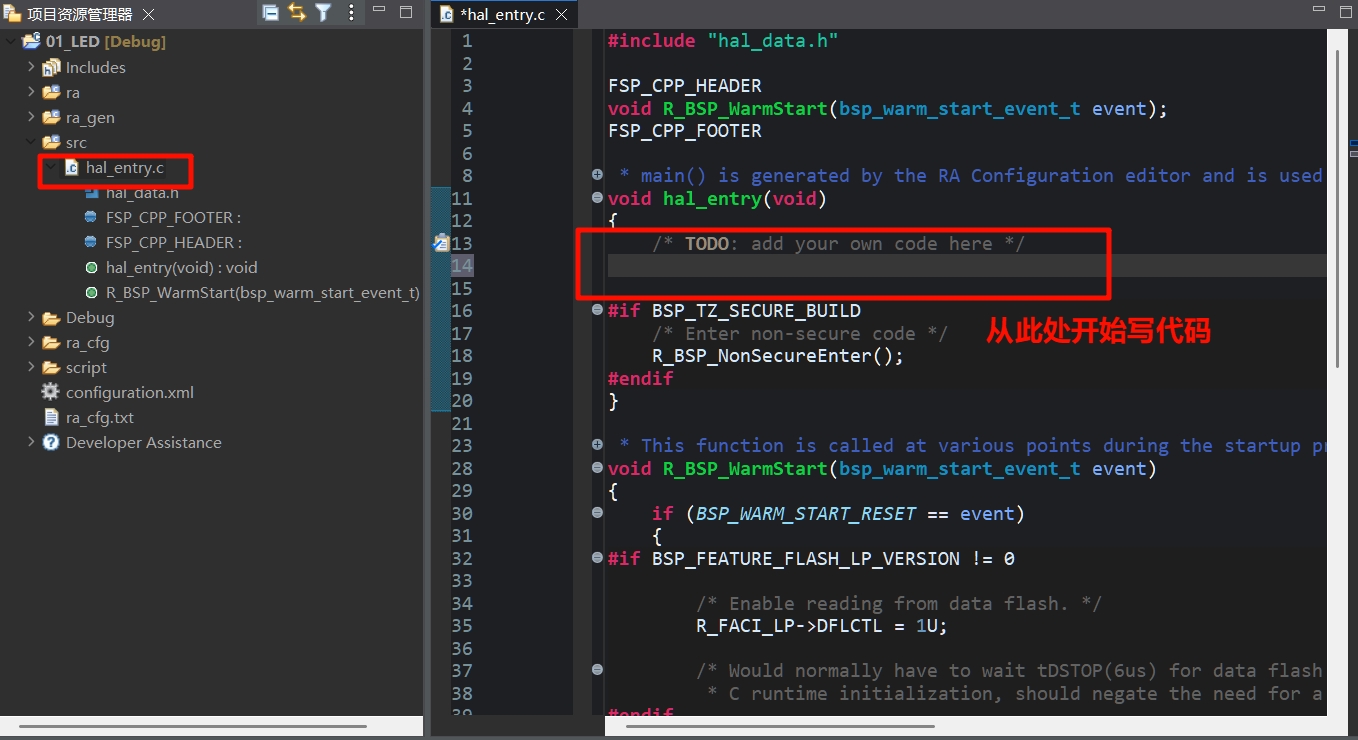Click the editor horizontal scrollbar
Image resolution: width=1358 pixels, height=740 pixels.
click(x=780, y=726)
